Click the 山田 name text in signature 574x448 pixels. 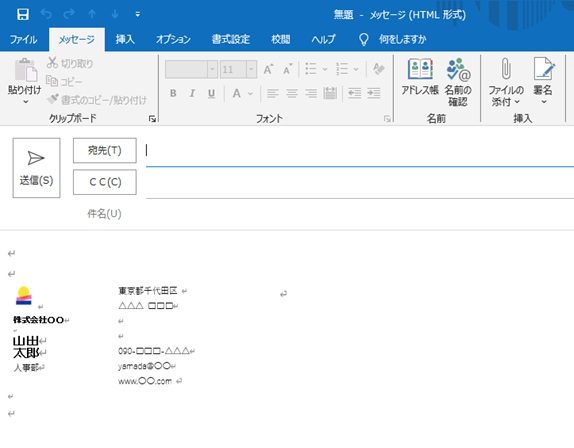click(x=26, y=341)
